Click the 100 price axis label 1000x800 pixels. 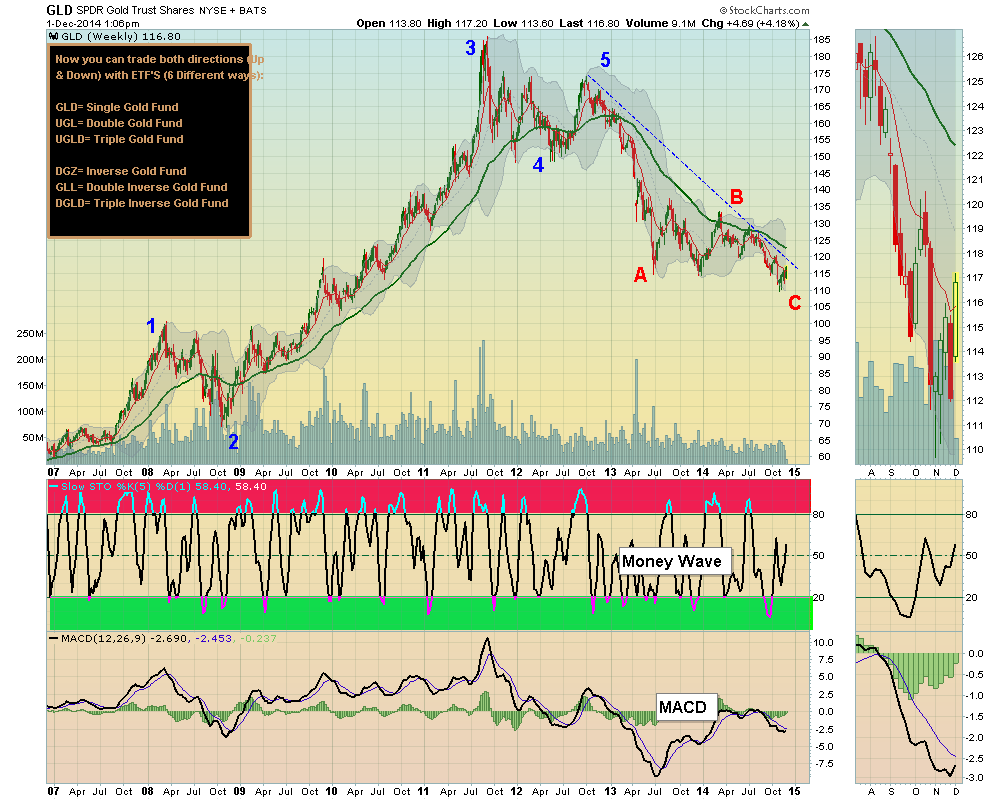tap(822, 323)
